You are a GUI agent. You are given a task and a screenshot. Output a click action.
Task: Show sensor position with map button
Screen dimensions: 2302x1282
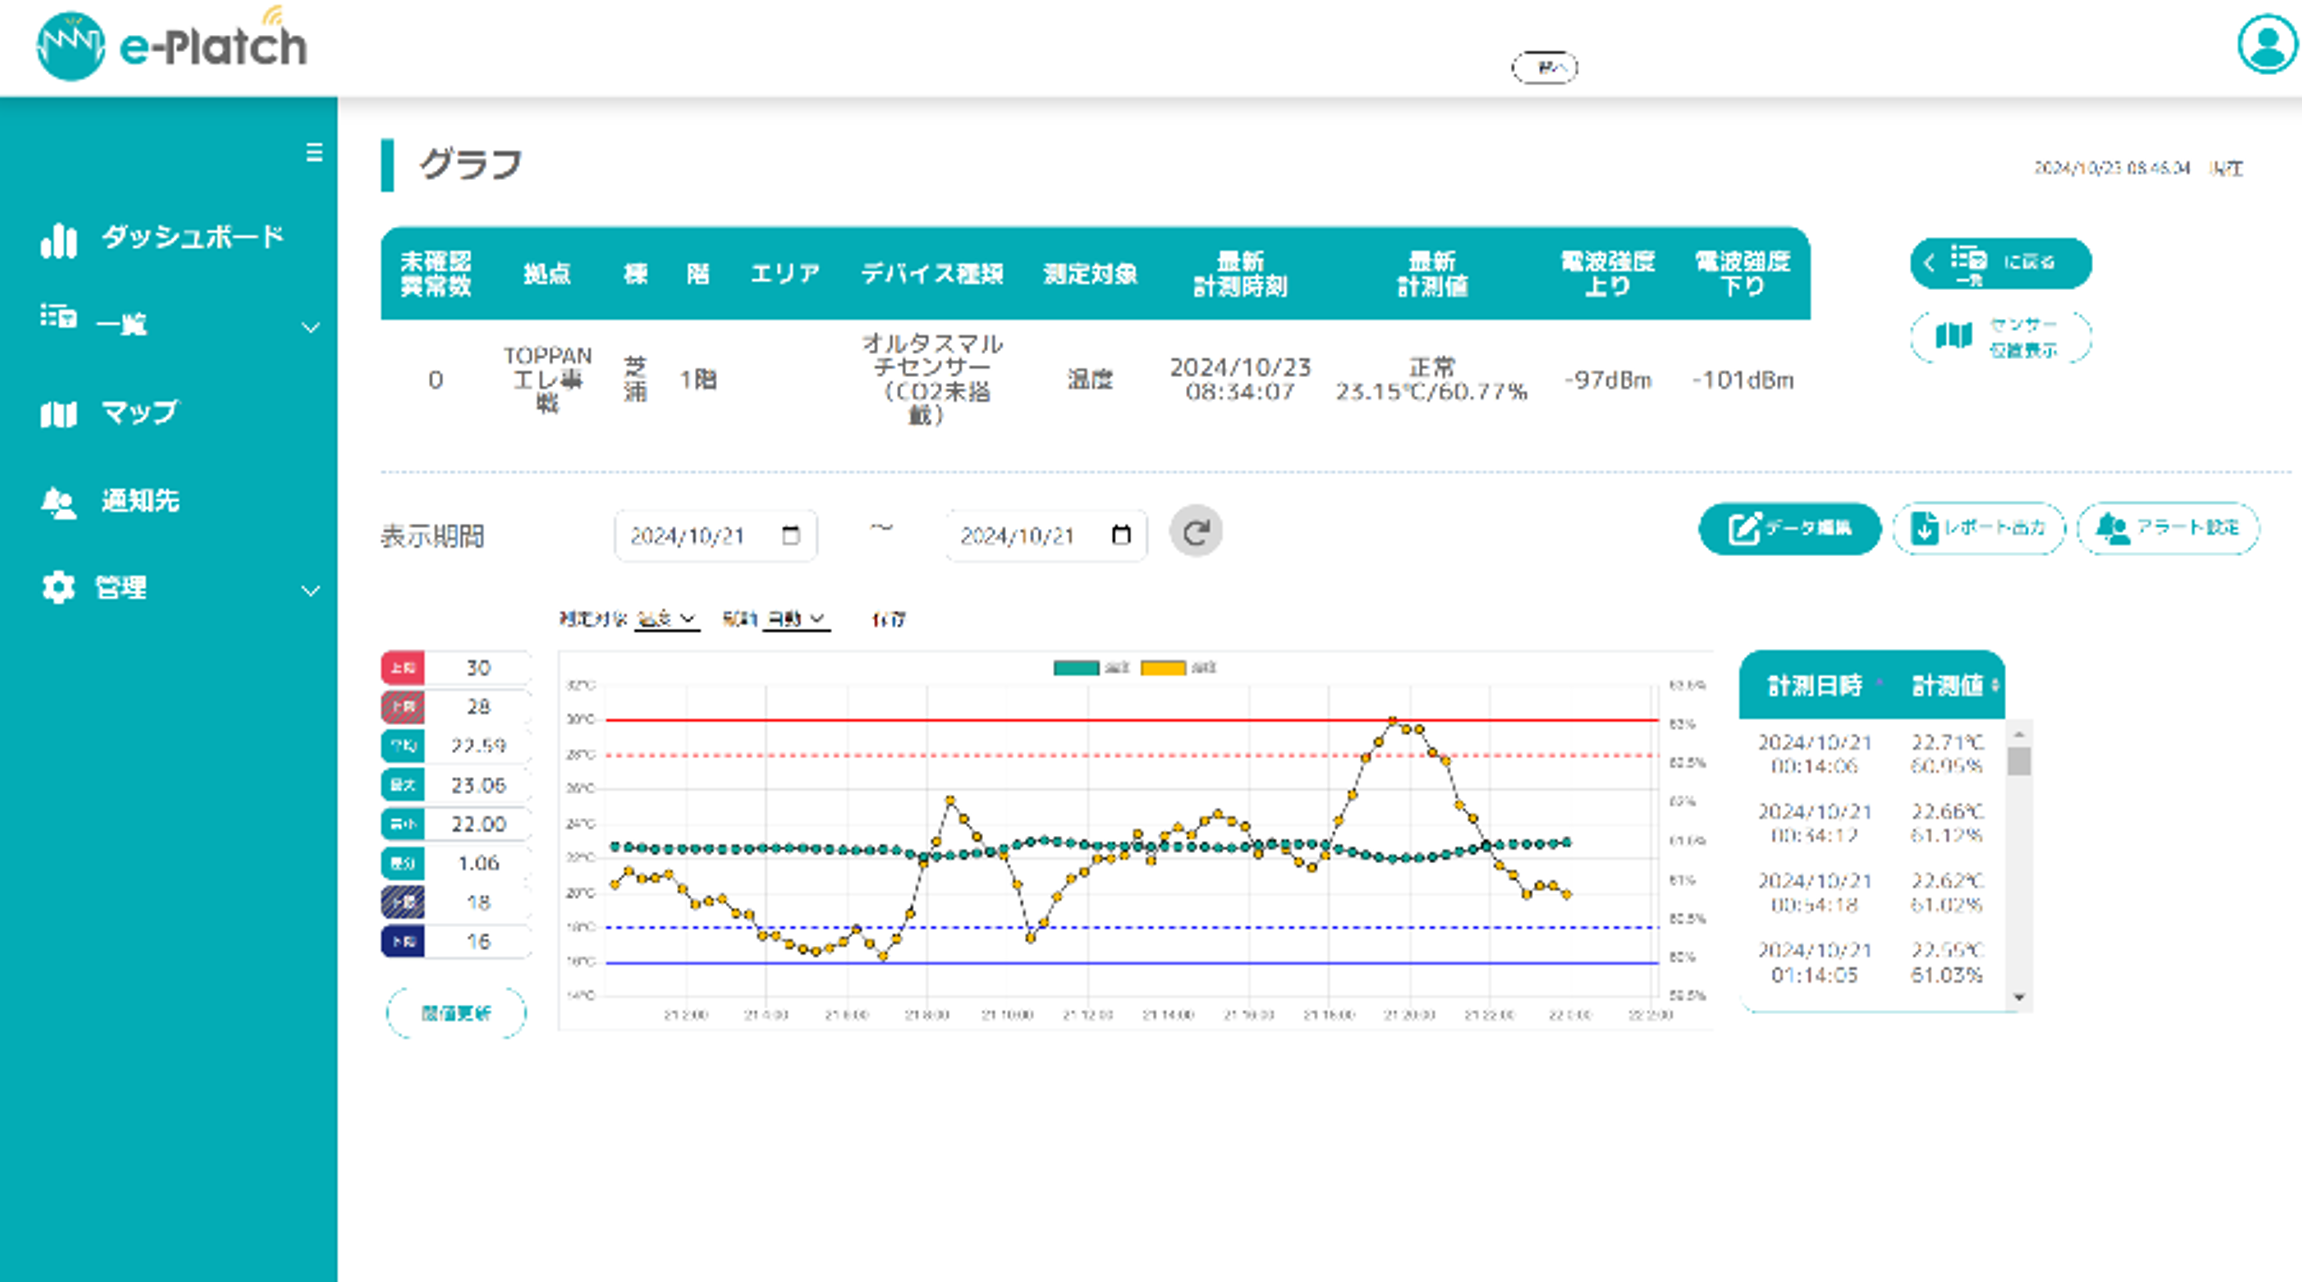coord(2000,337)
